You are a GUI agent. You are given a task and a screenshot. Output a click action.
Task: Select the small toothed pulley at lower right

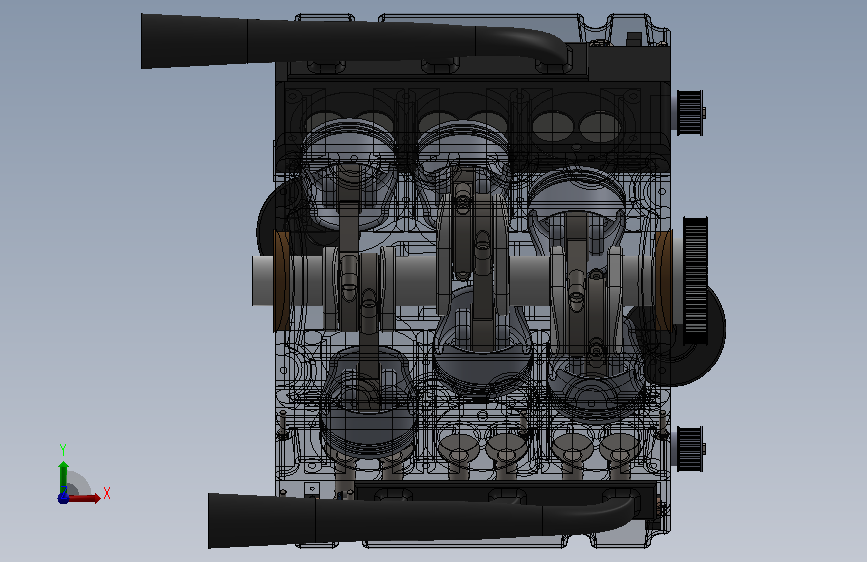tap(690, 449)
